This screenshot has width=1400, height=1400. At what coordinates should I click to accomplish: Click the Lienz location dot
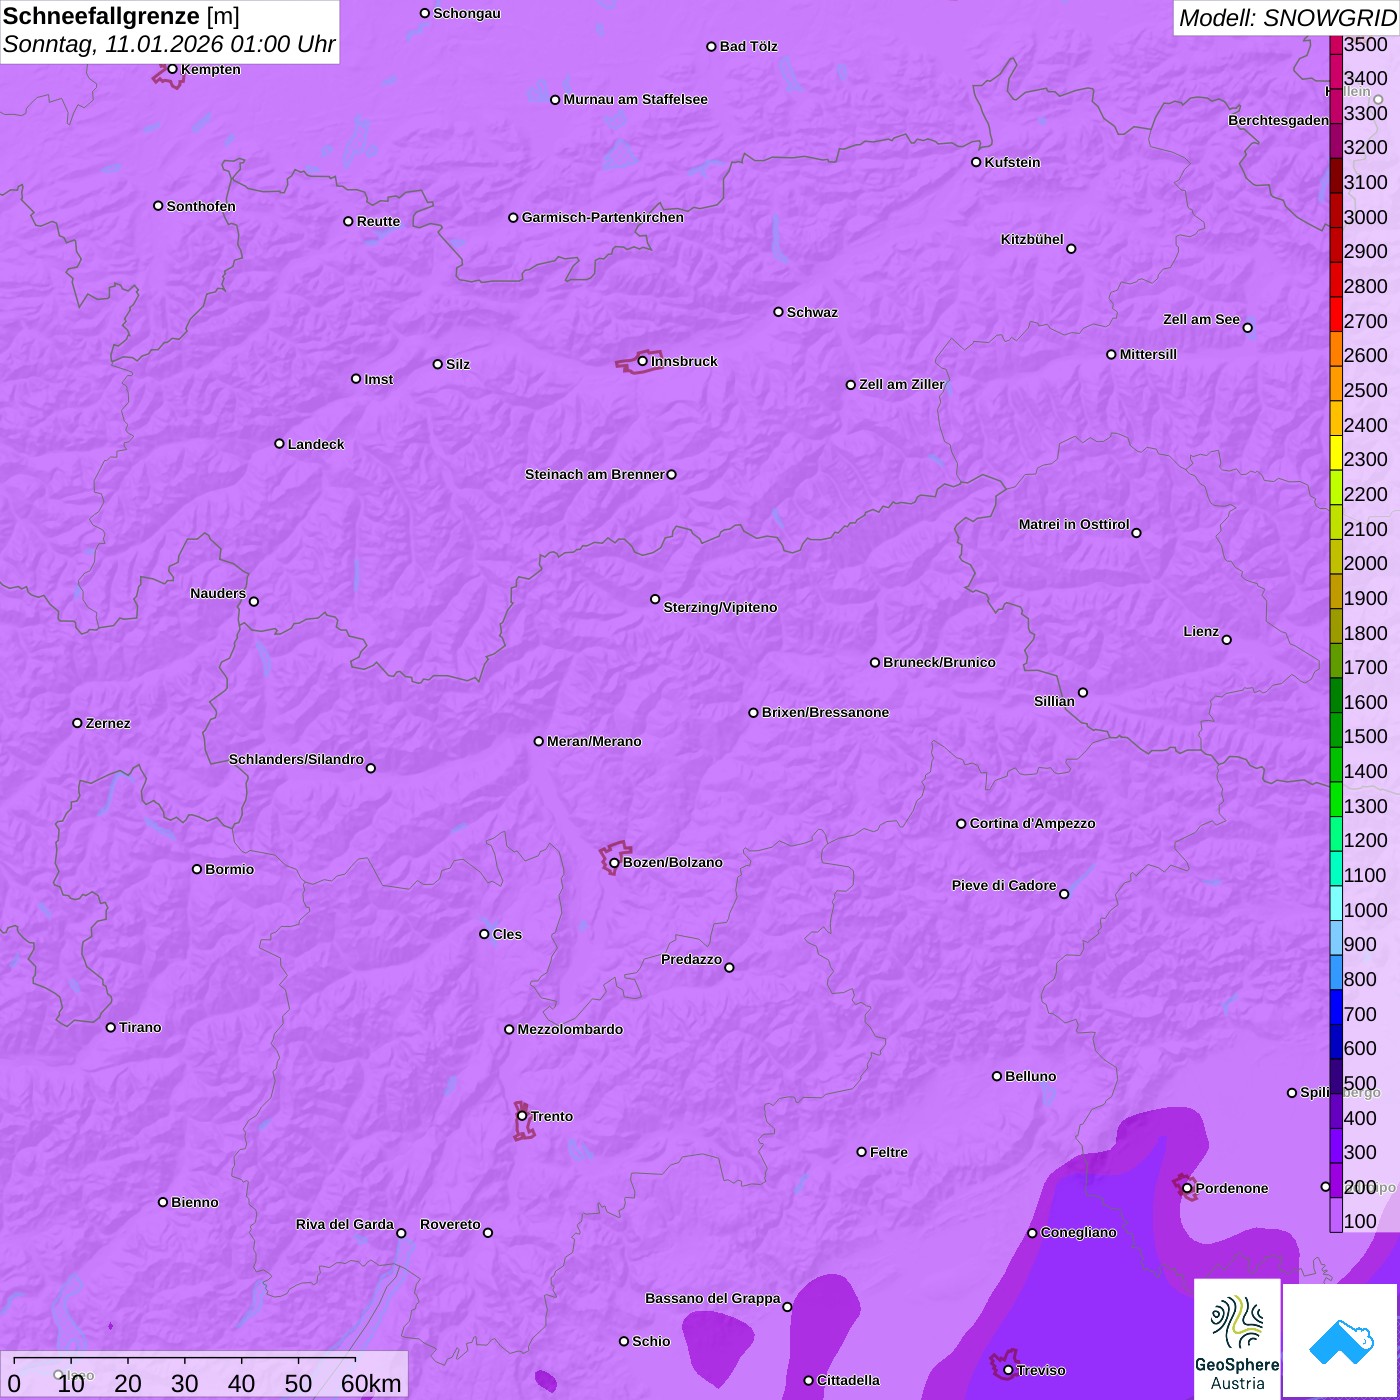(x=1227, y=640)
